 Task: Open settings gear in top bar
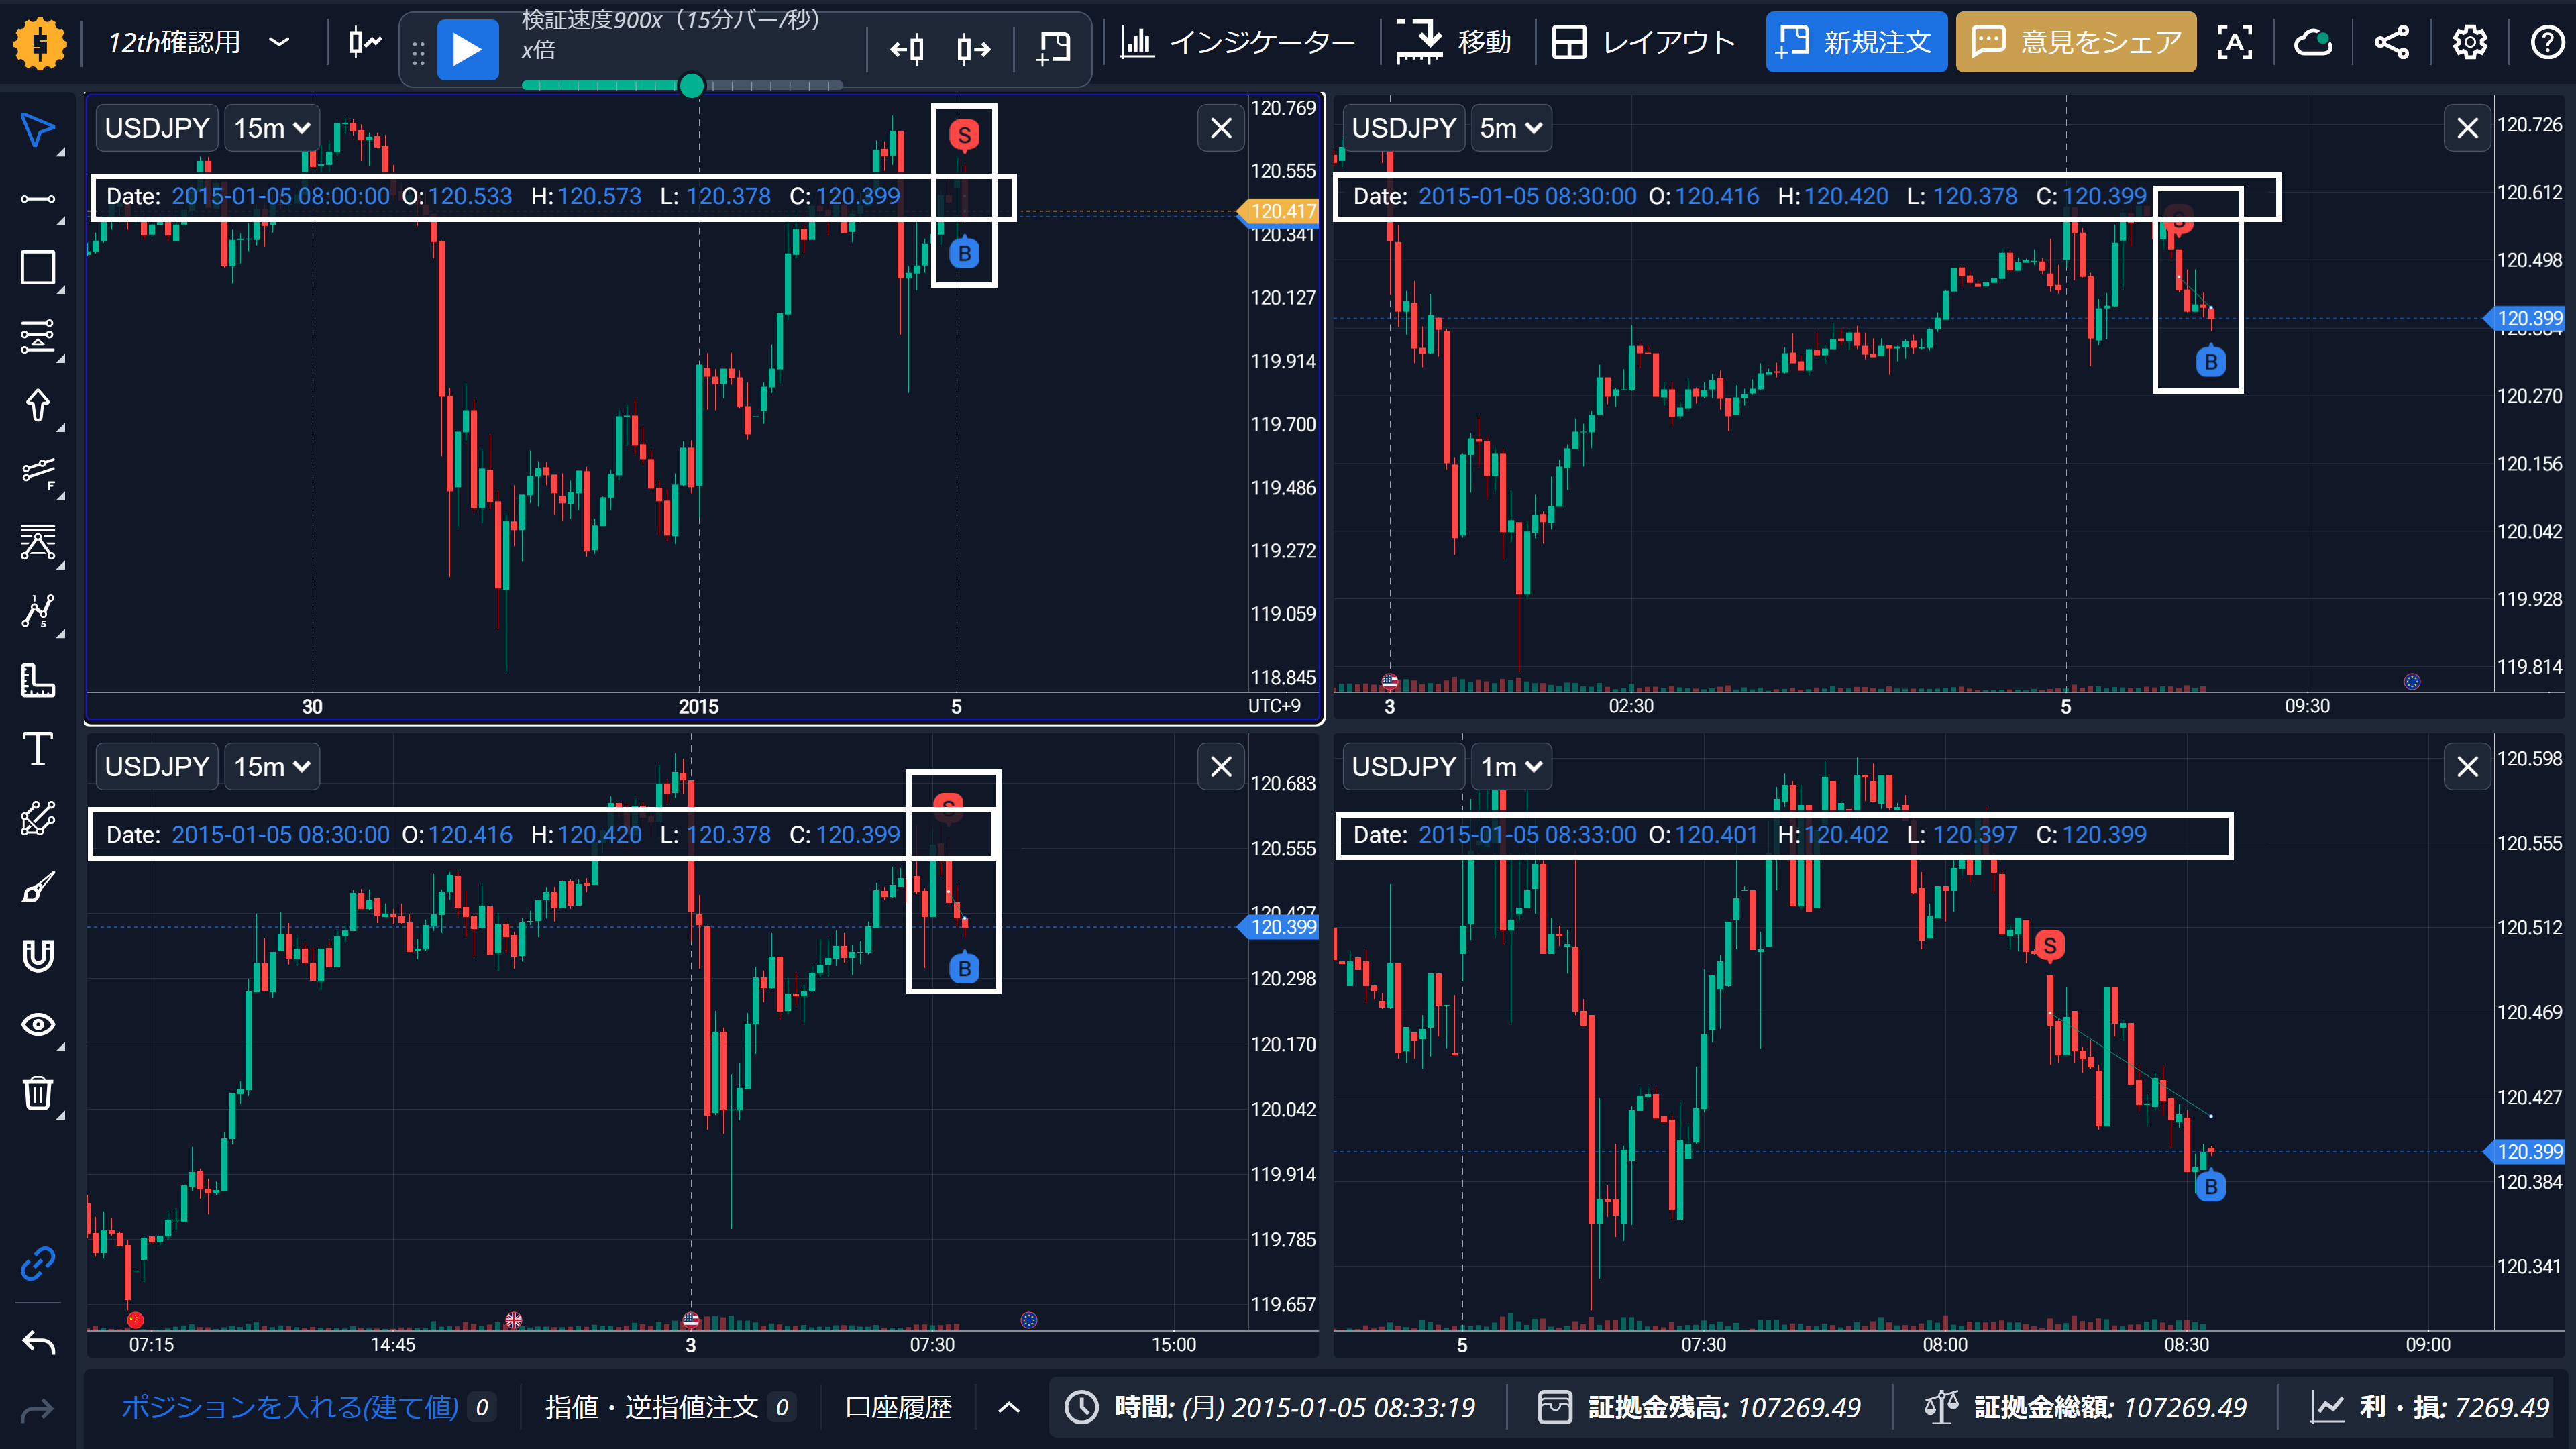click(x=2469, y=42)
